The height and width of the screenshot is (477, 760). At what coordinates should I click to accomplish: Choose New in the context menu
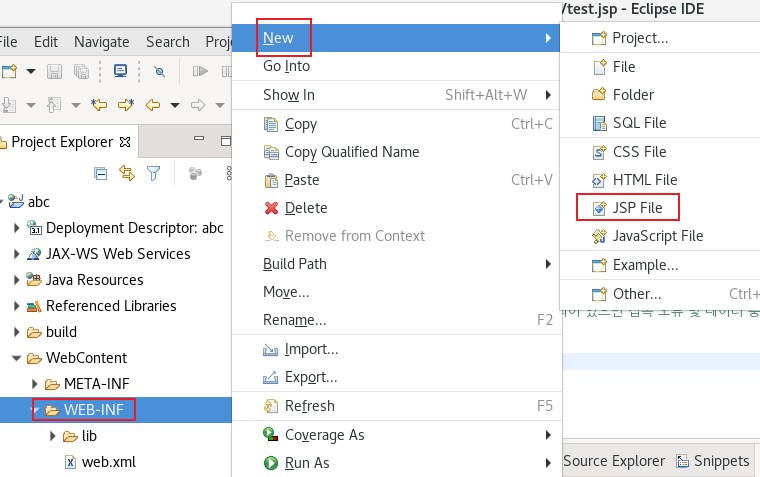(x=396, y=38)
